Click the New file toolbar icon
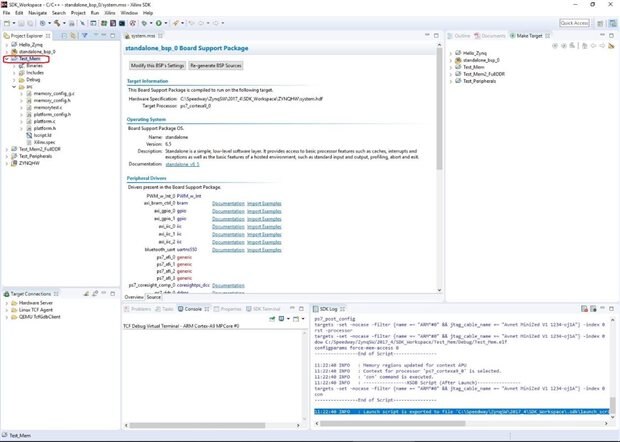The height and width of the screenshot is (442, 620). pos(7,22)
